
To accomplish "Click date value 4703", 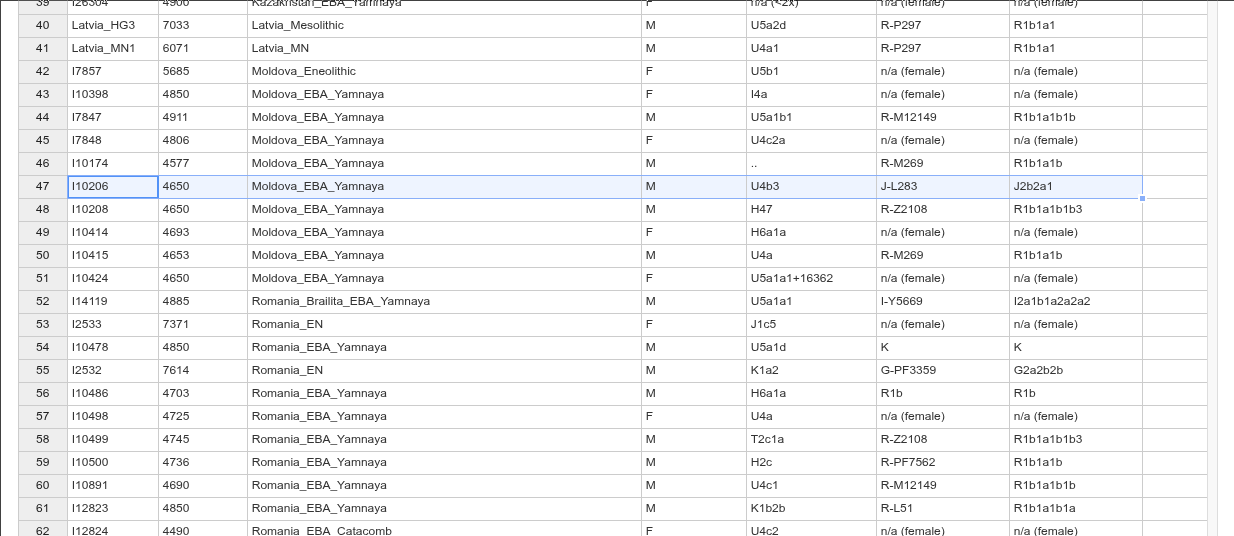I will 203,393.
